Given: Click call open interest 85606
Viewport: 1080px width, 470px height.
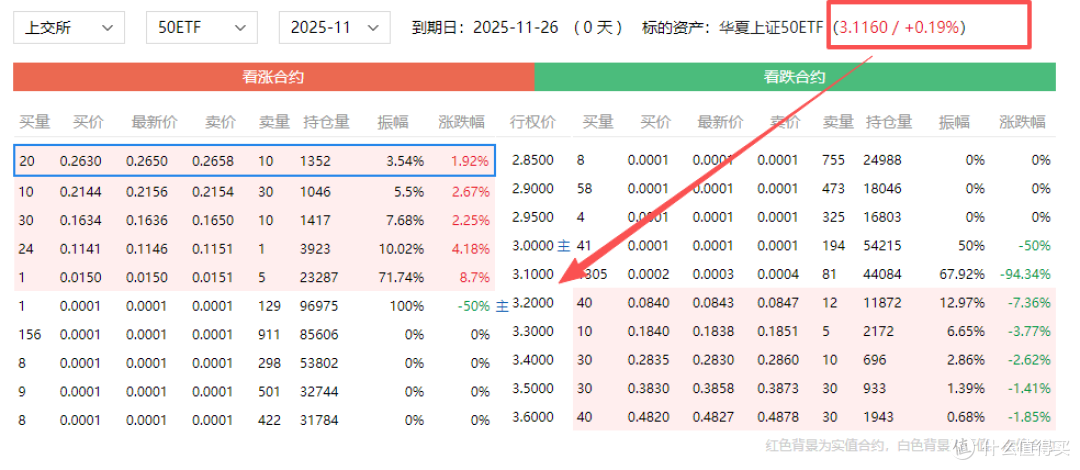Looking at the screenshot, I should click(318, 335).
